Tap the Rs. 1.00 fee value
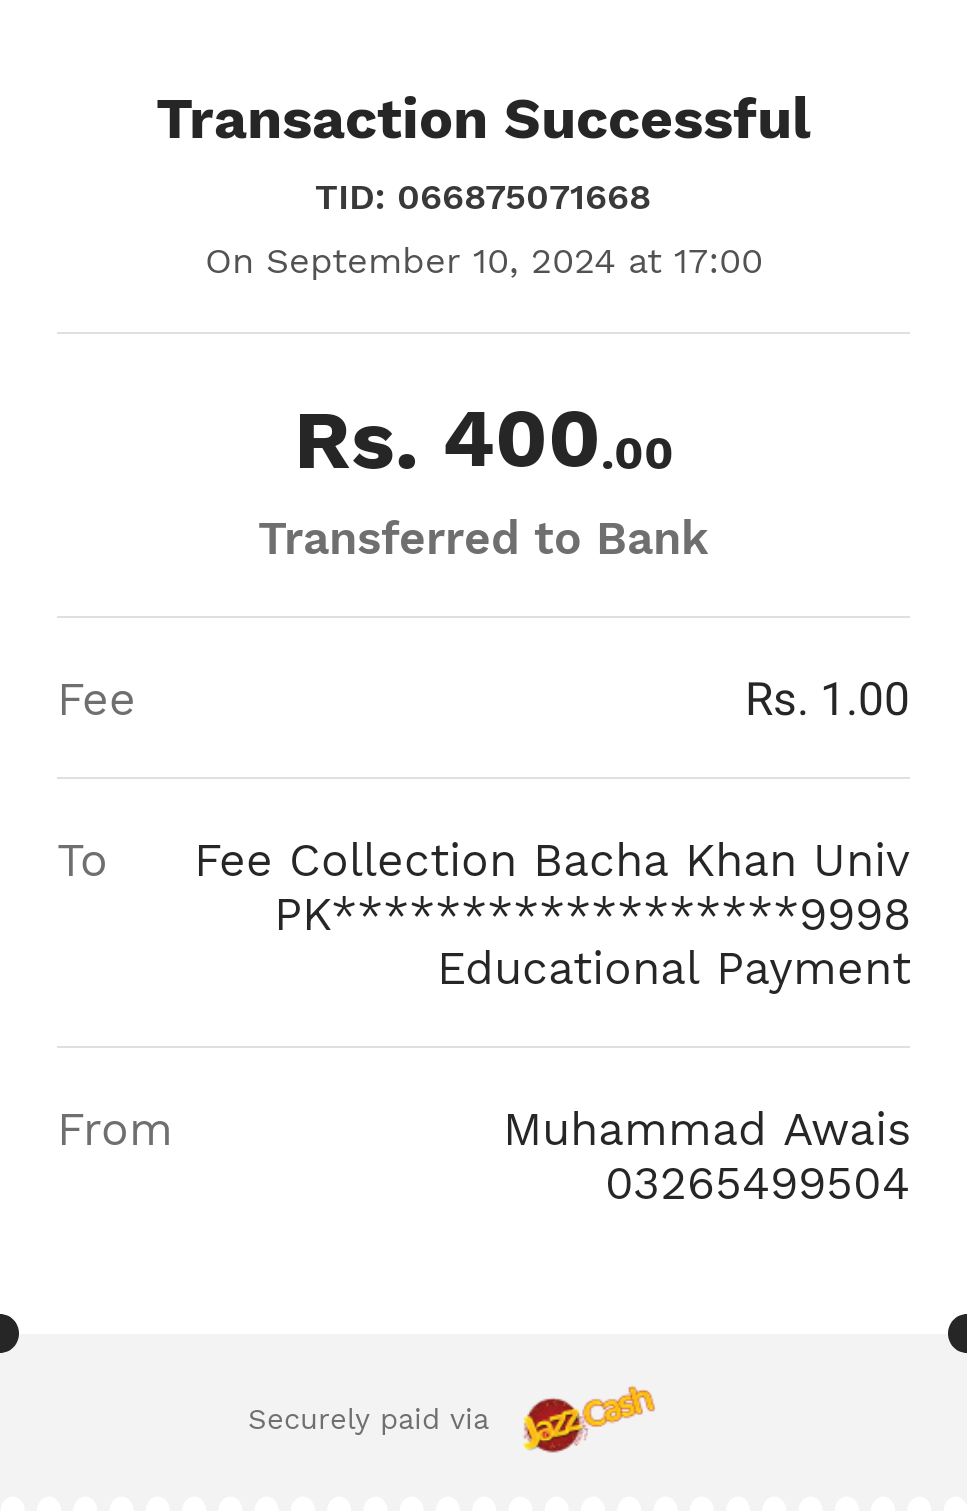The height and width of the screenshot is (1511, 967). tap(827, 699)
